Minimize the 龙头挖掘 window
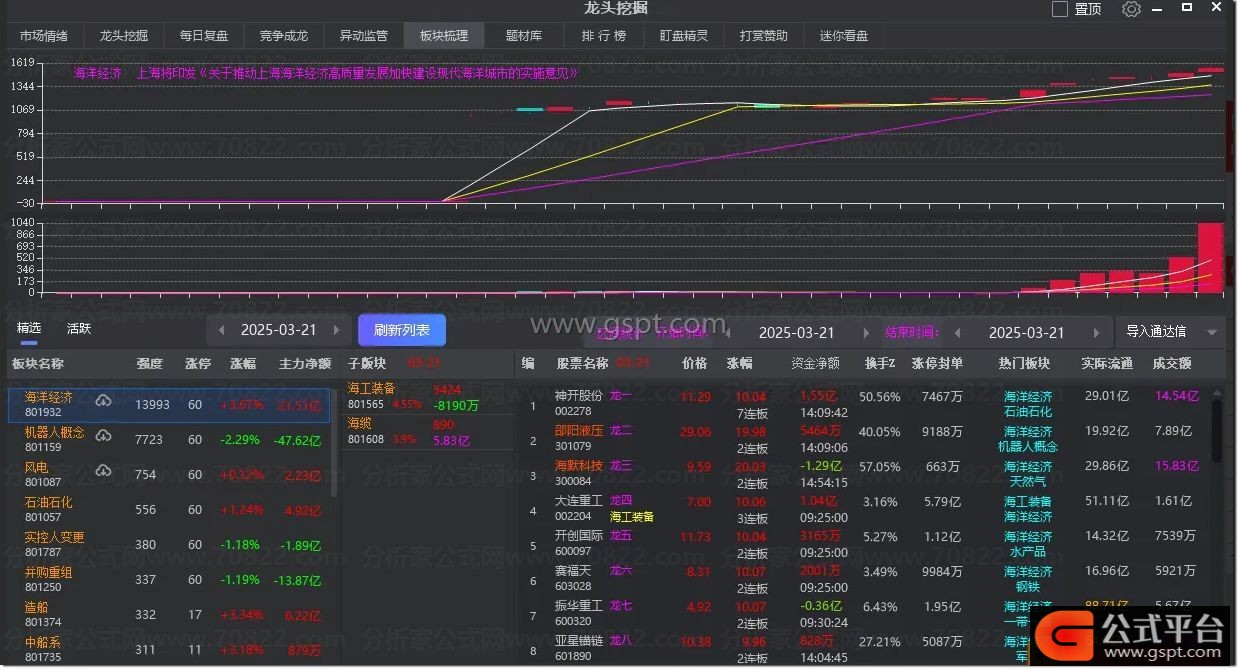1240x669 pixels. 1159,8
